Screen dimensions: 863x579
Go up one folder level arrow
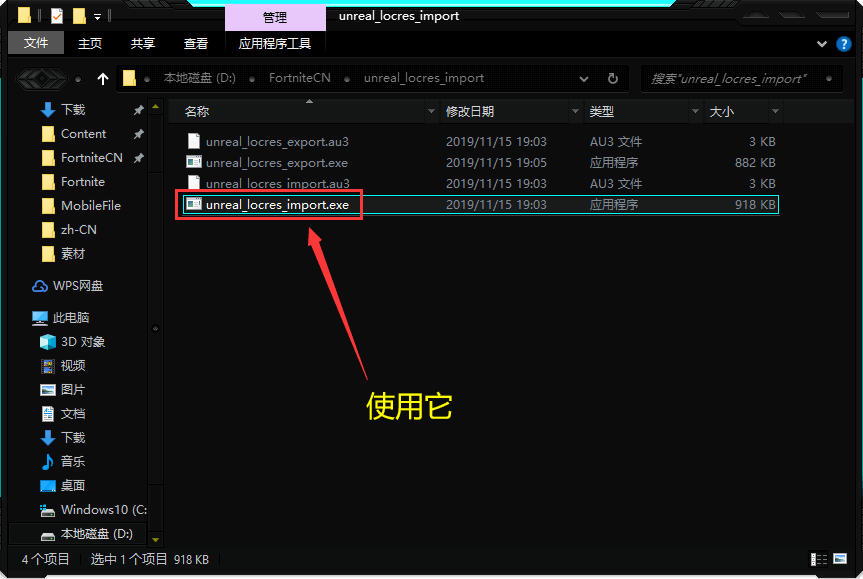(x=103, y=79)
